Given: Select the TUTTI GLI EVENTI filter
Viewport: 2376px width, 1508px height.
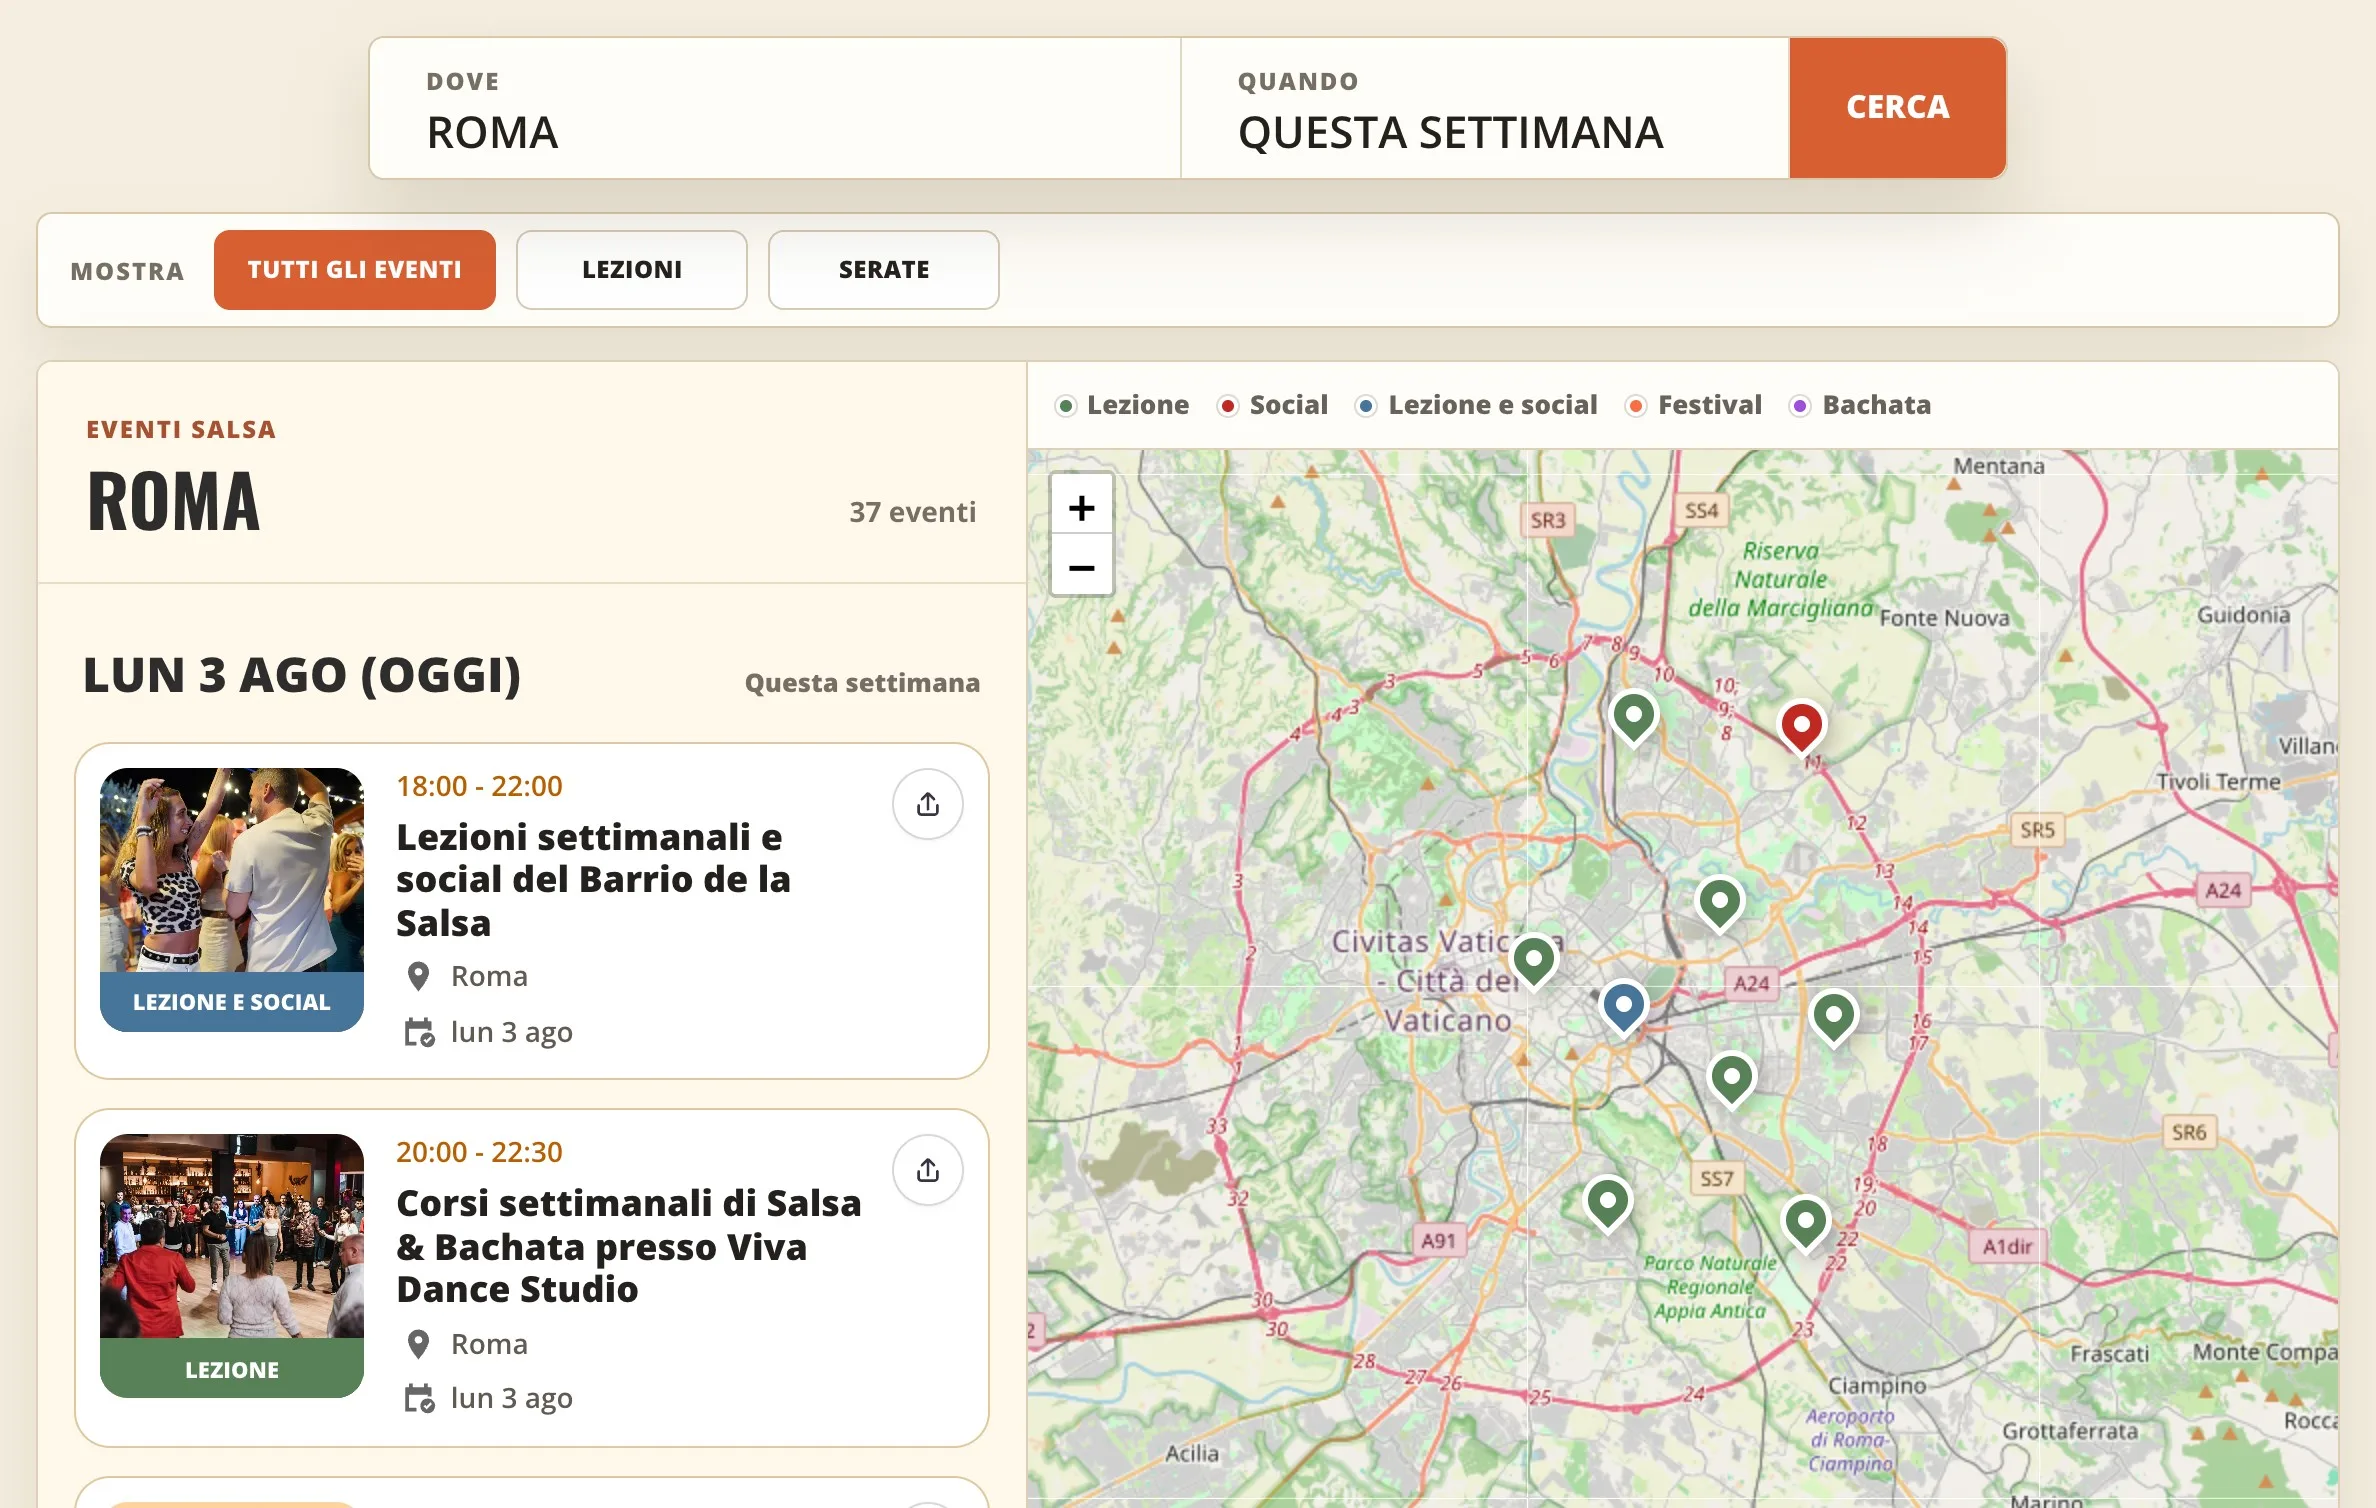Looking at the screenshot, I should tap(355, 270).
